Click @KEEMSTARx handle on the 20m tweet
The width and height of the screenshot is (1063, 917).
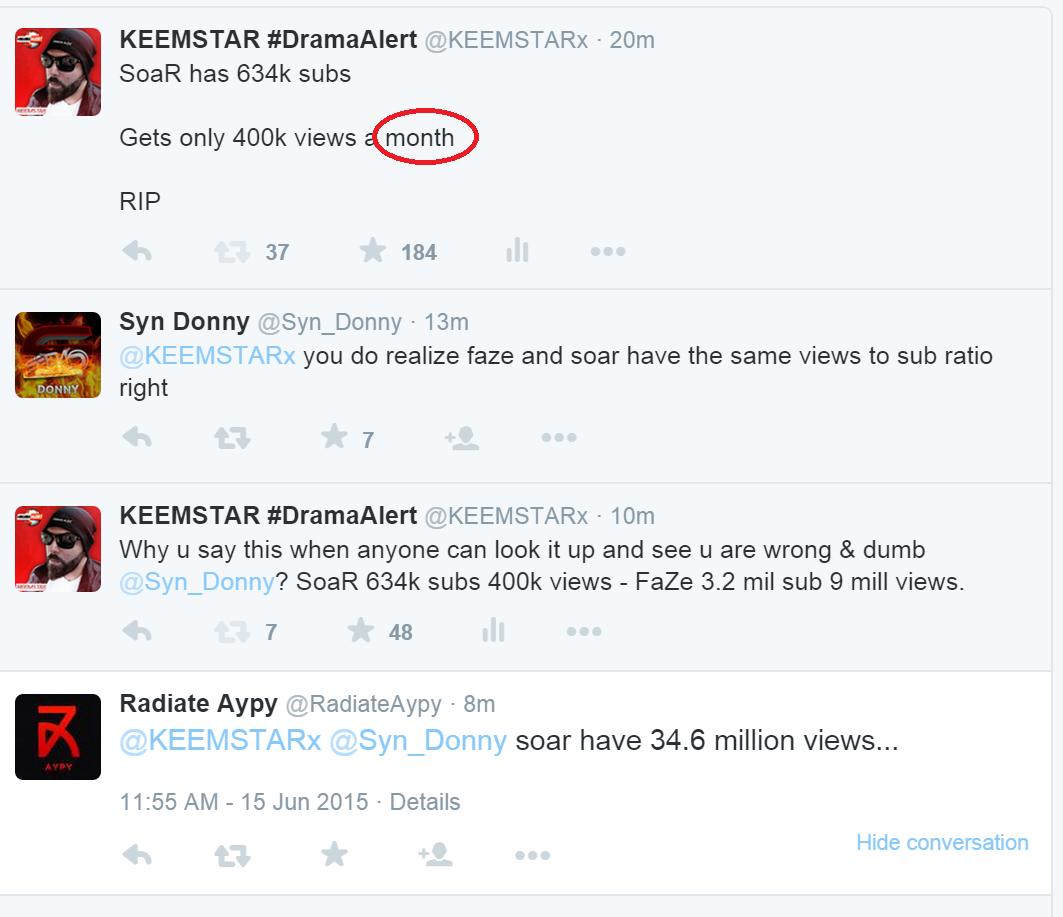(x=506, y=41)
